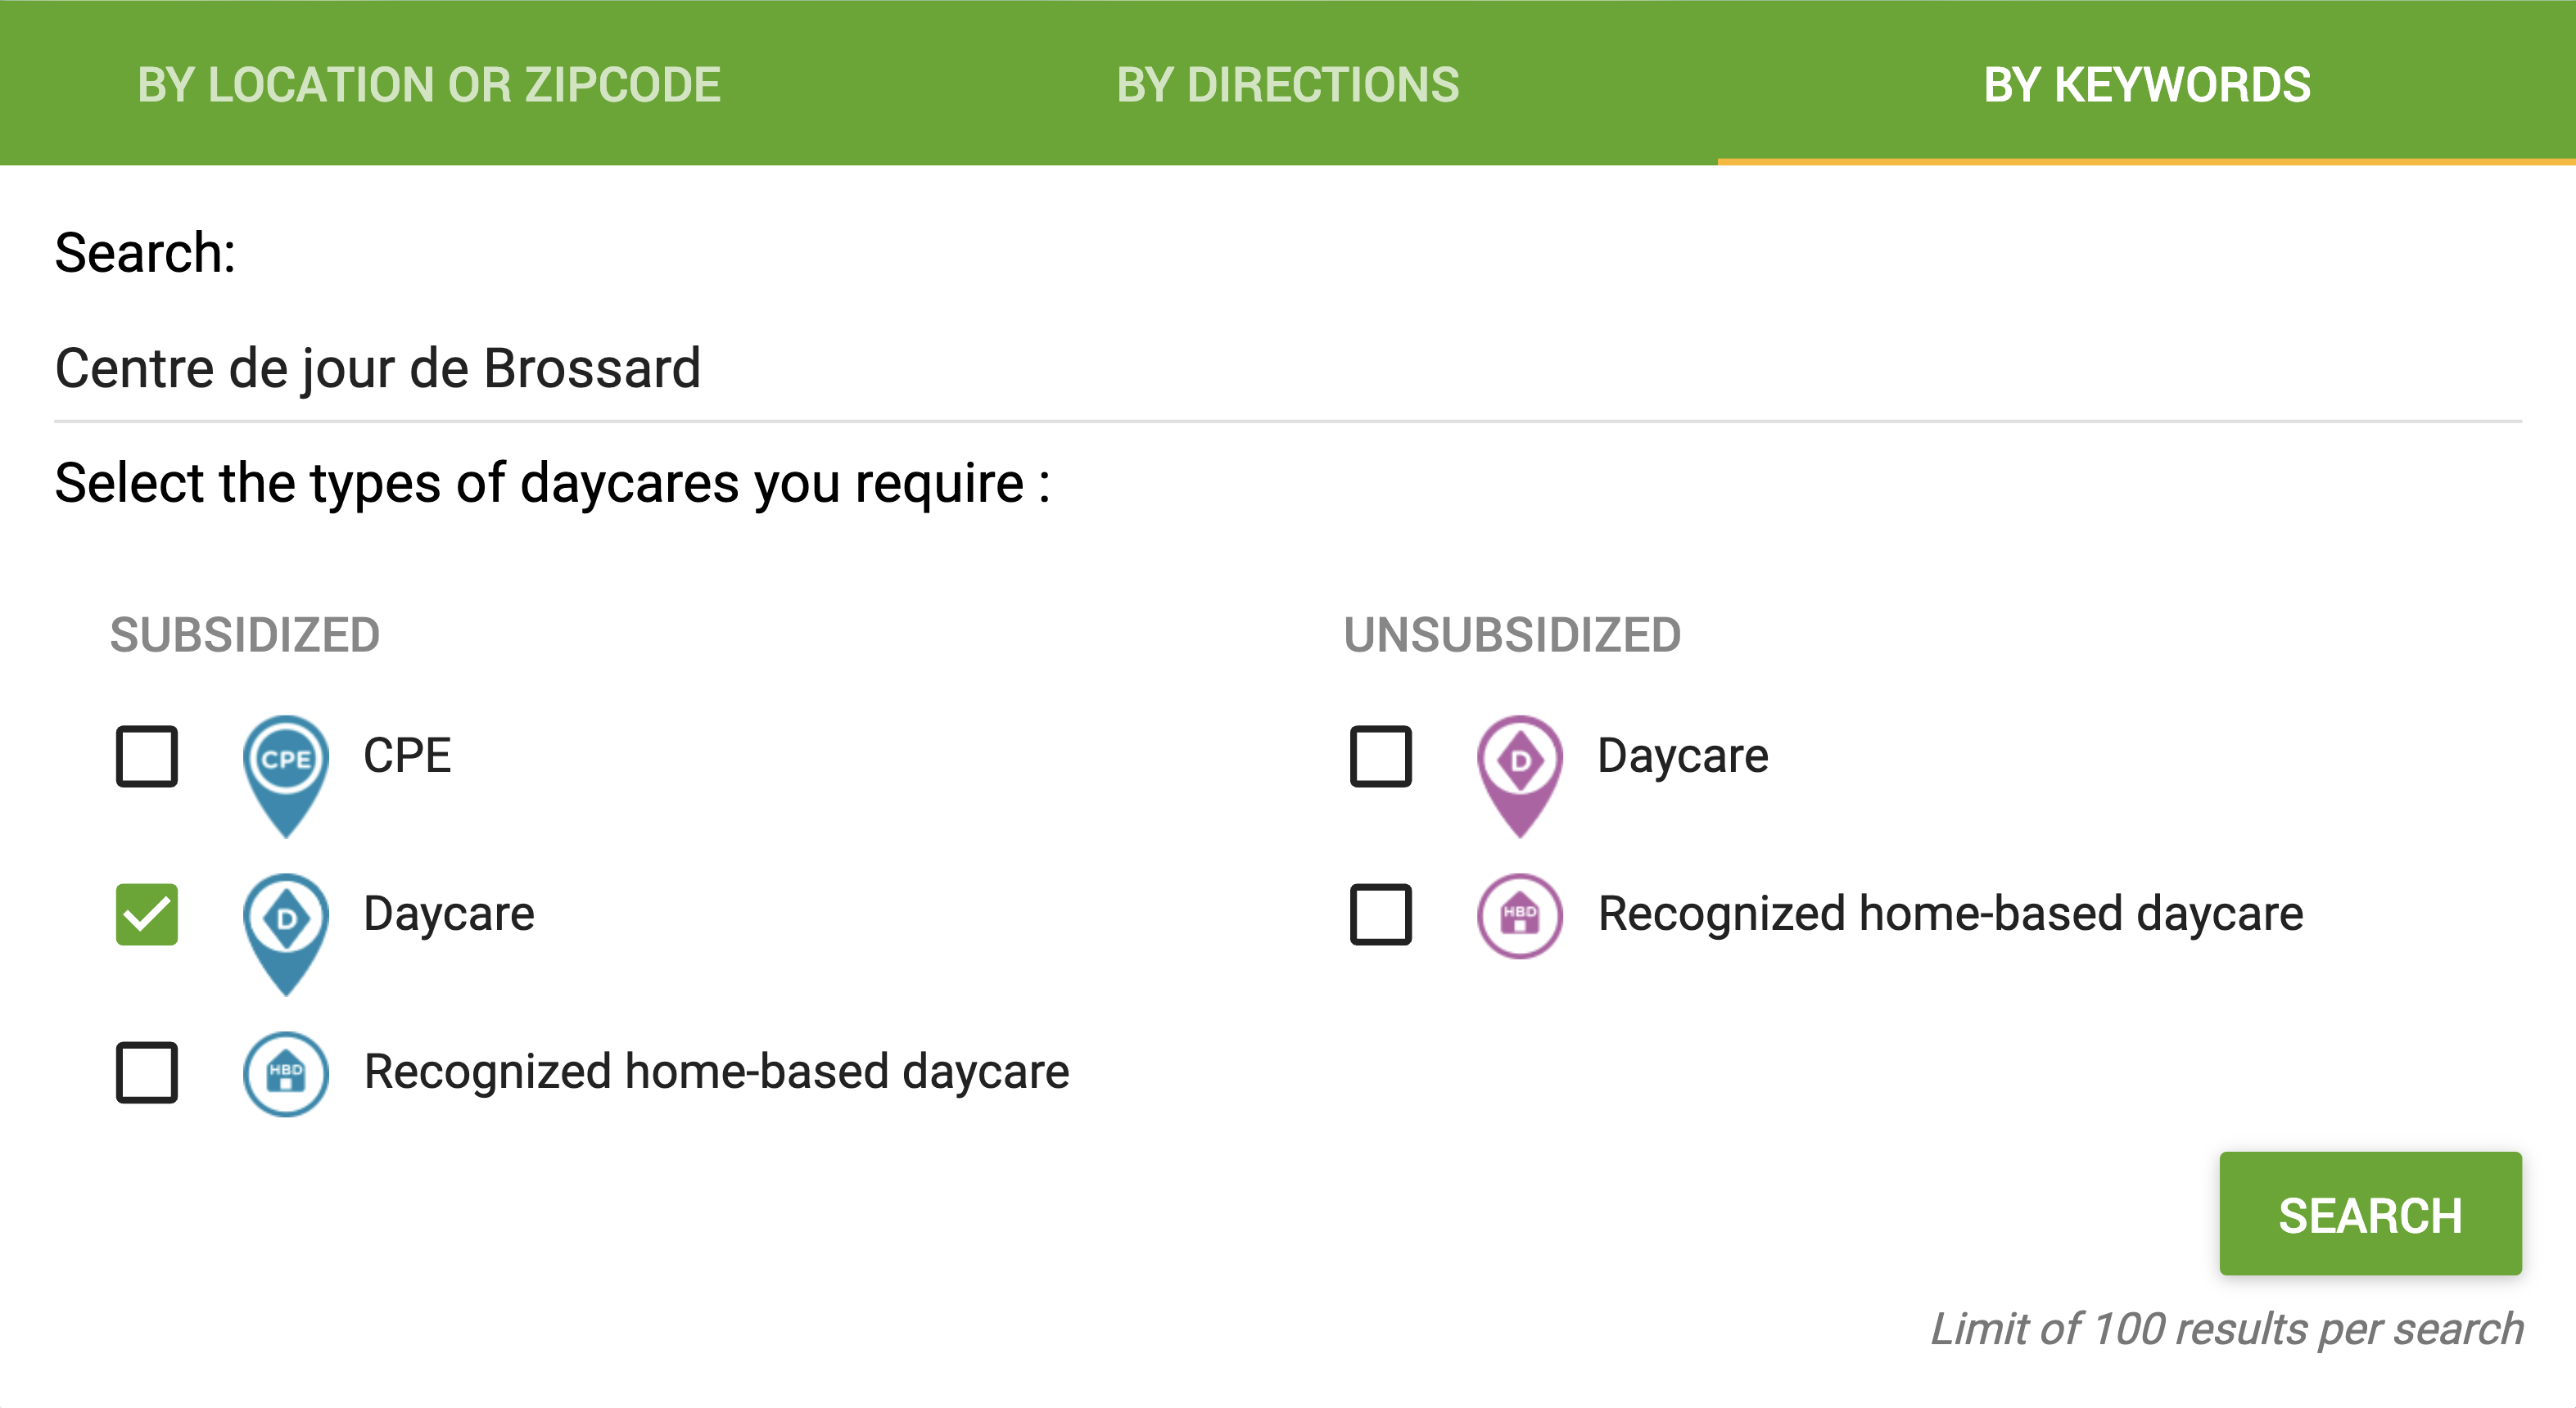This screenshot has height=1408, width=2576.
Task: Click the unsubsidized Daycare text label
Action: coord(1683,756)
